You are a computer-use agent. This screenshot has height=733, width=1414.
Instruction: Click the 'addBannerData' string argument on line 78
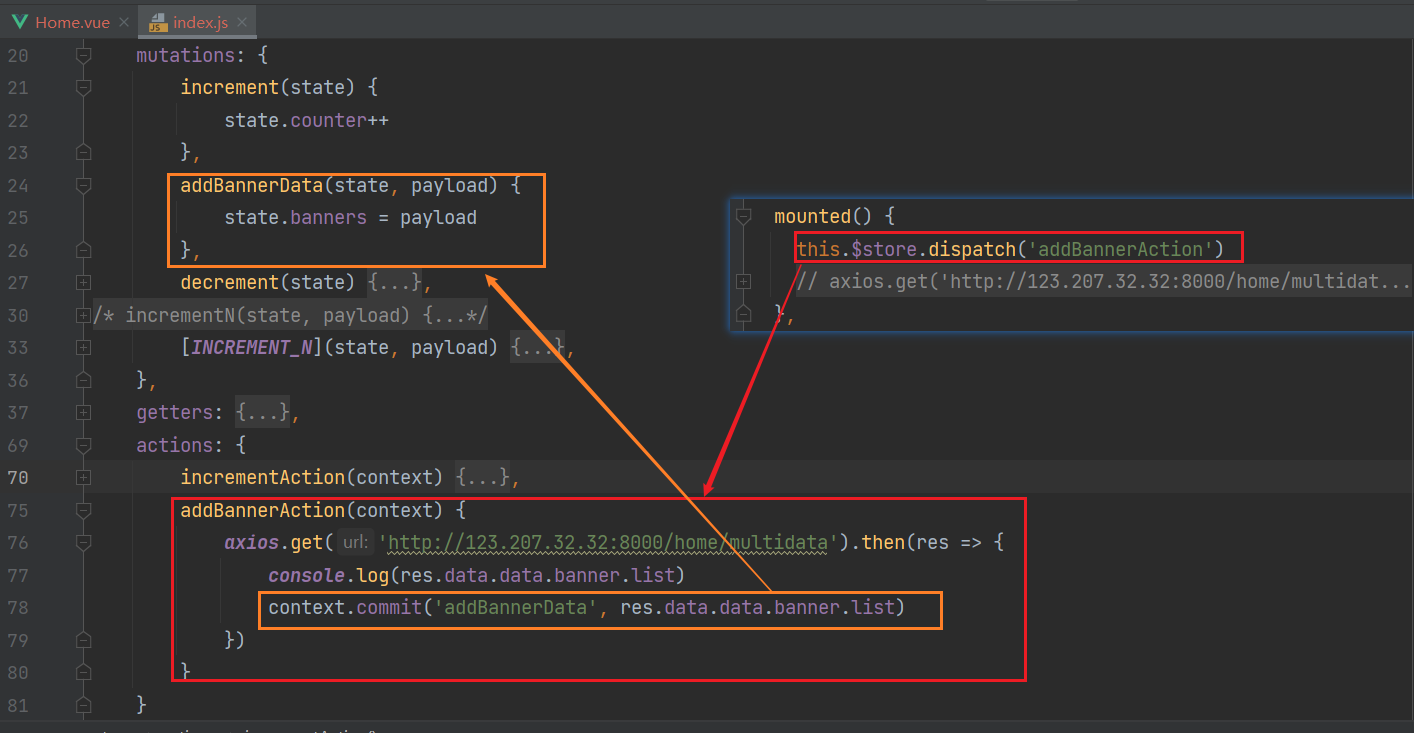(x=516, y=608)
